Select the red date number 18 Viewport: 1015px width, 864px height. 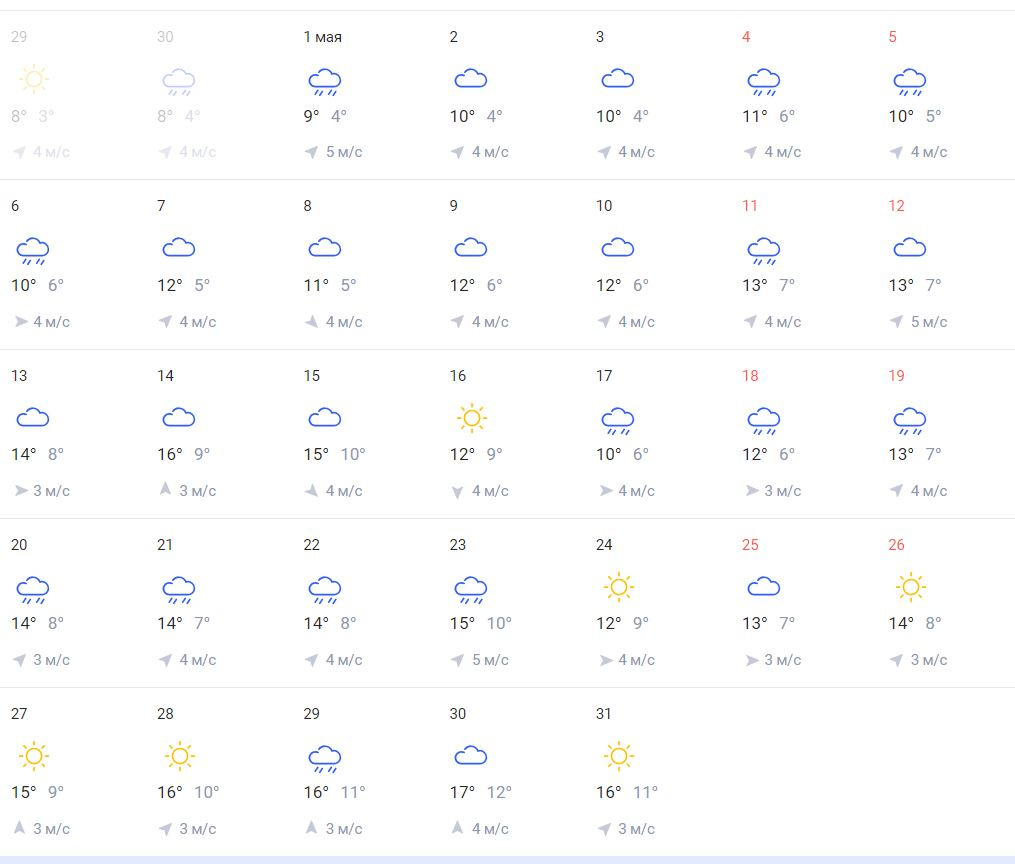pyautogui.click(x=750, y=376)
